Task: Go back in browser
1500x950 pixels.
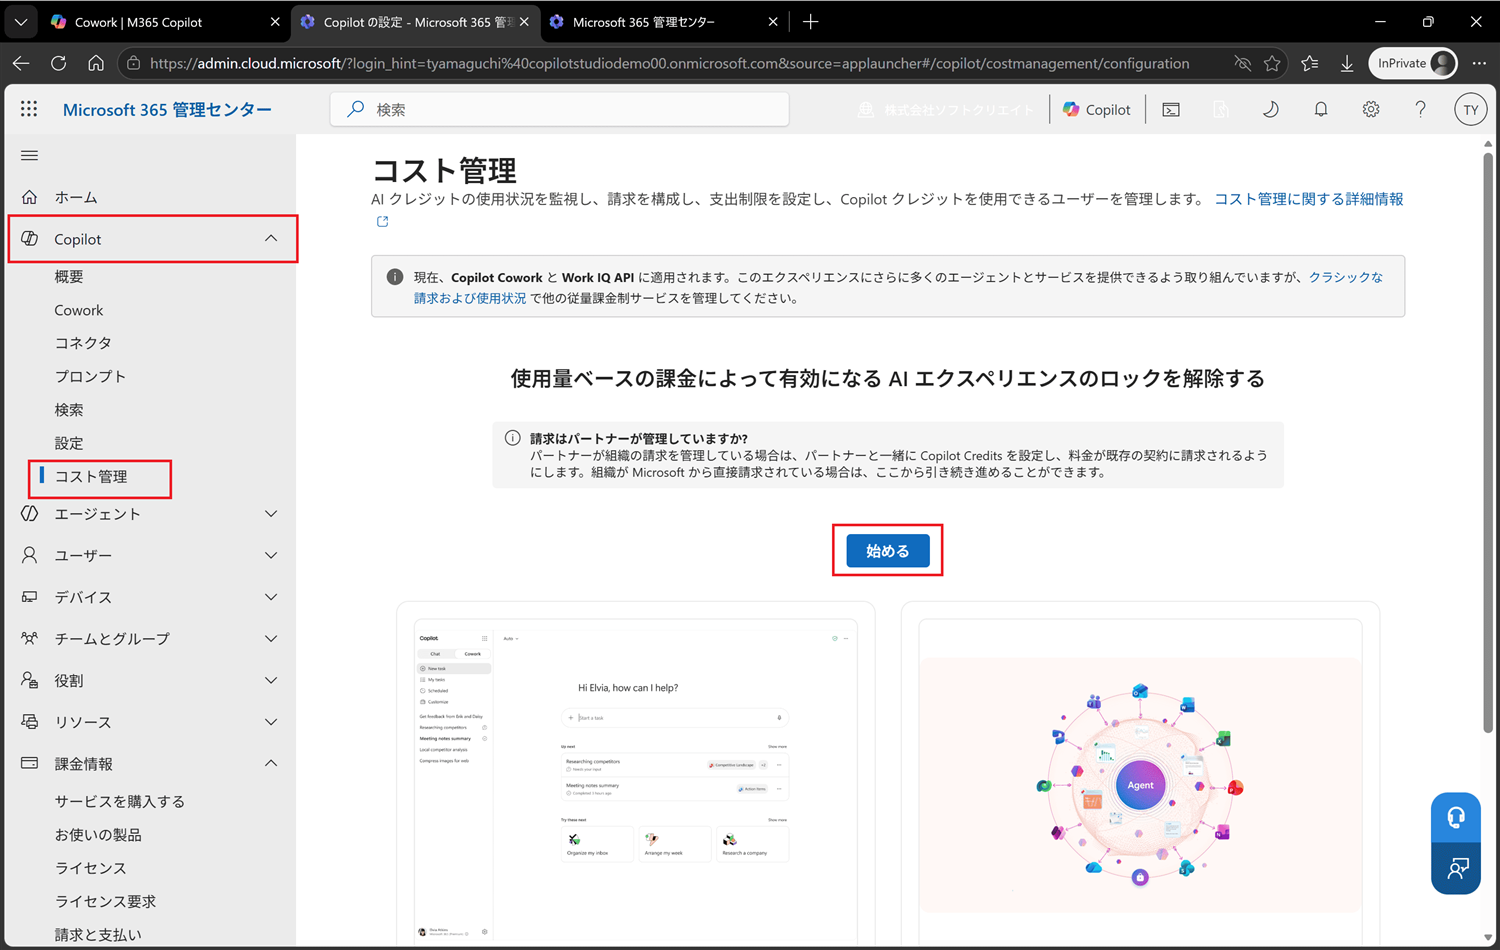Action: (x=21, y=63)
